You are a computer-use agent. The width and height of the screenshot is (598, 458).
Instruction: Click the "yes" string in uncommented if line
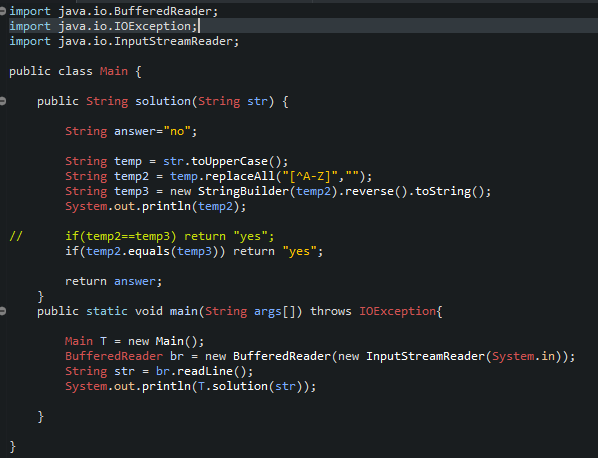[299, 251]
